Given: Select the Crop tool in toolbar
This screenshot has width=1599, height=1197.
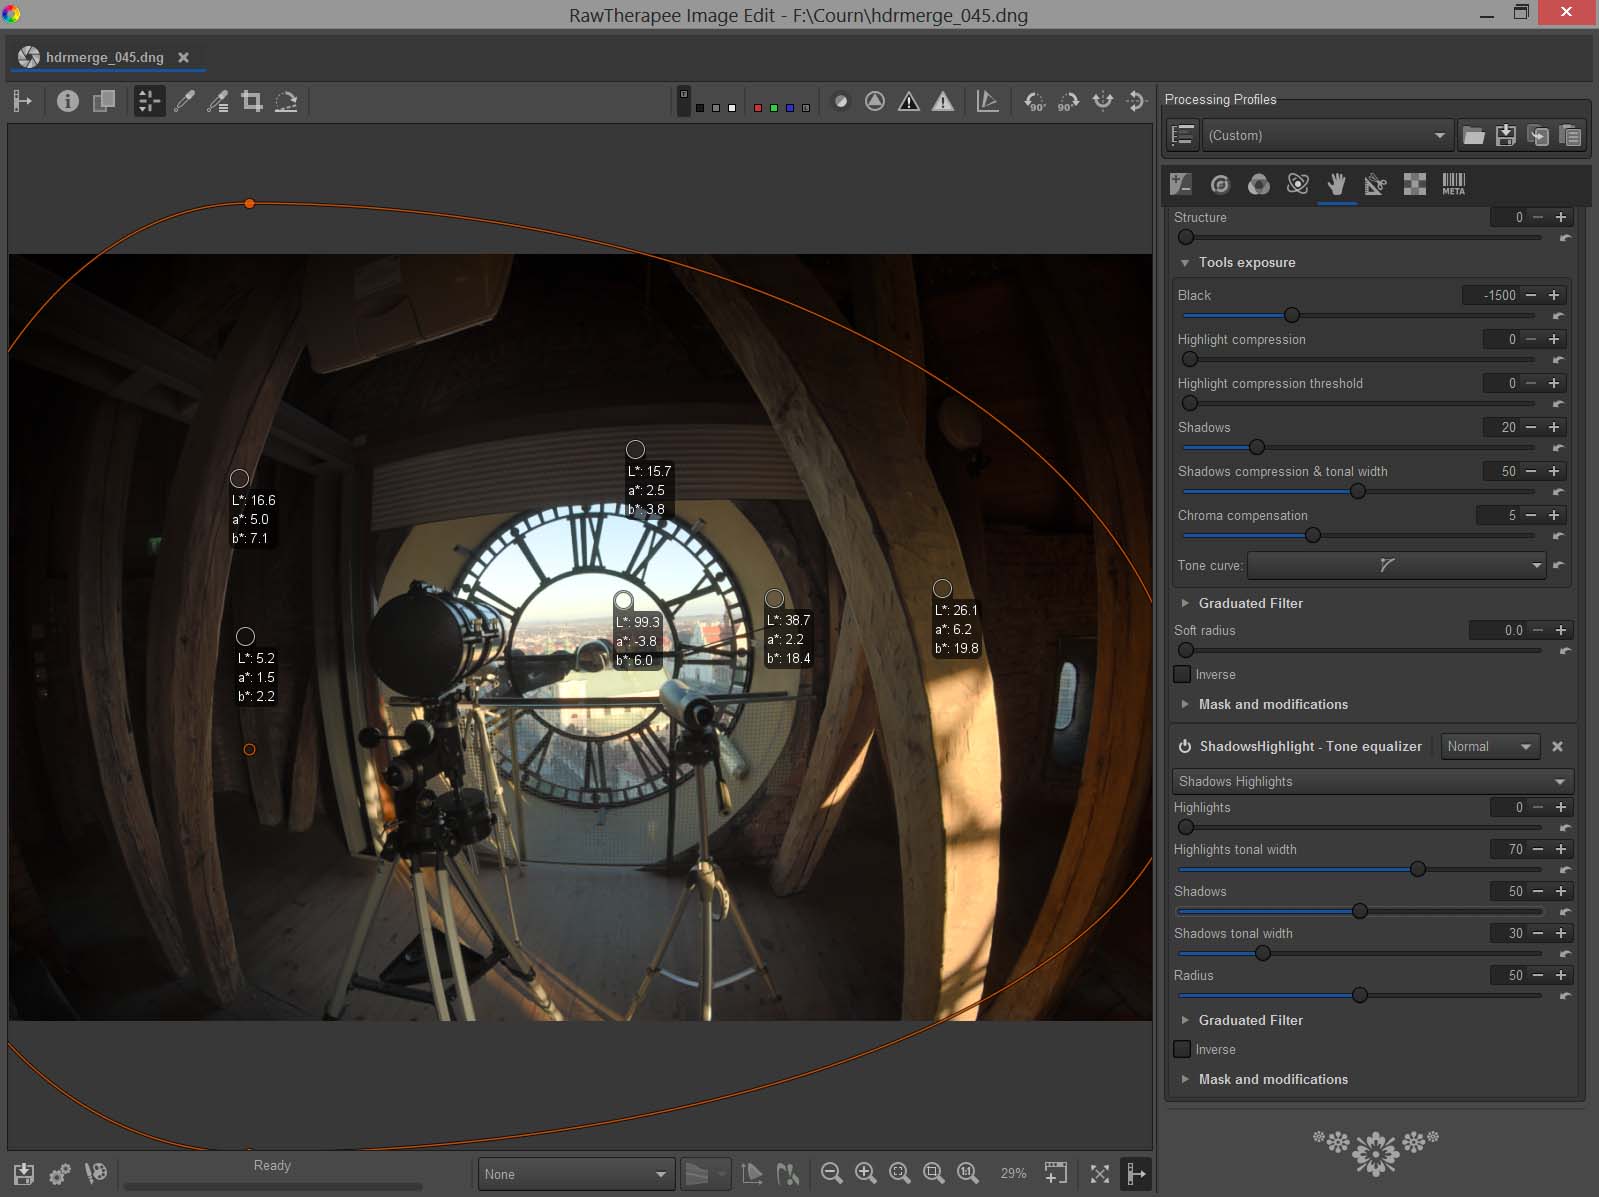Looking at the screenshot, I should (x=252, y=101).
